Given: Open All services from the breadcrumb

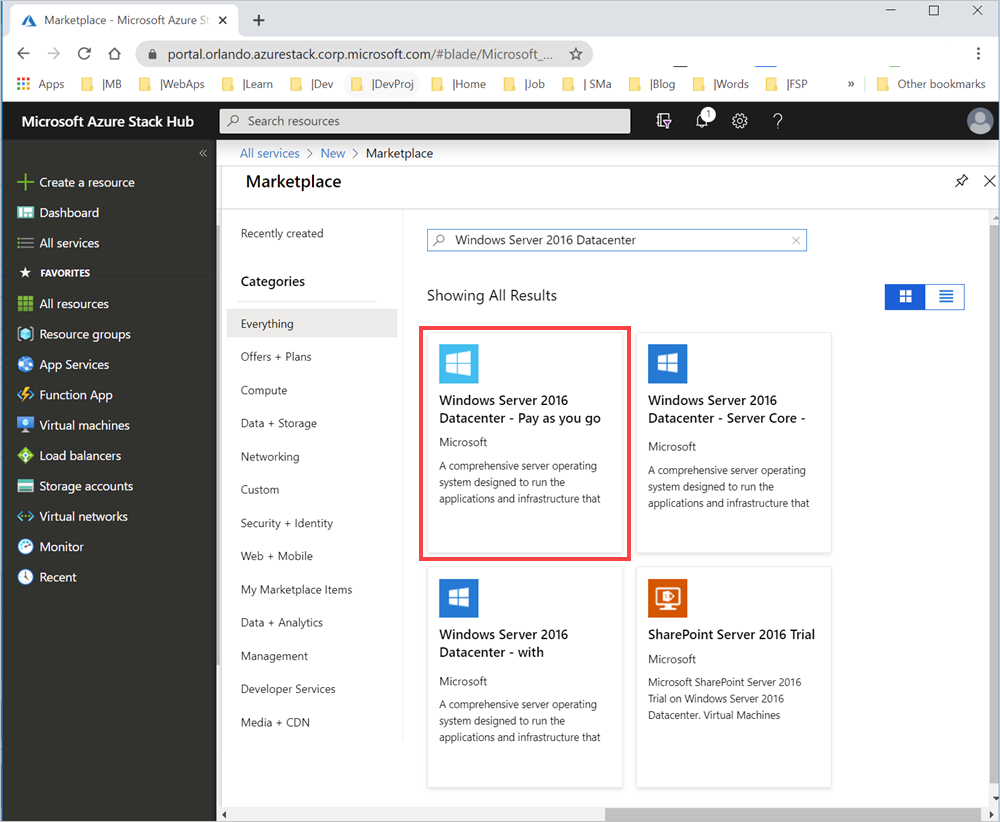Looking at the screenshot, I should (x=269, y=153).
